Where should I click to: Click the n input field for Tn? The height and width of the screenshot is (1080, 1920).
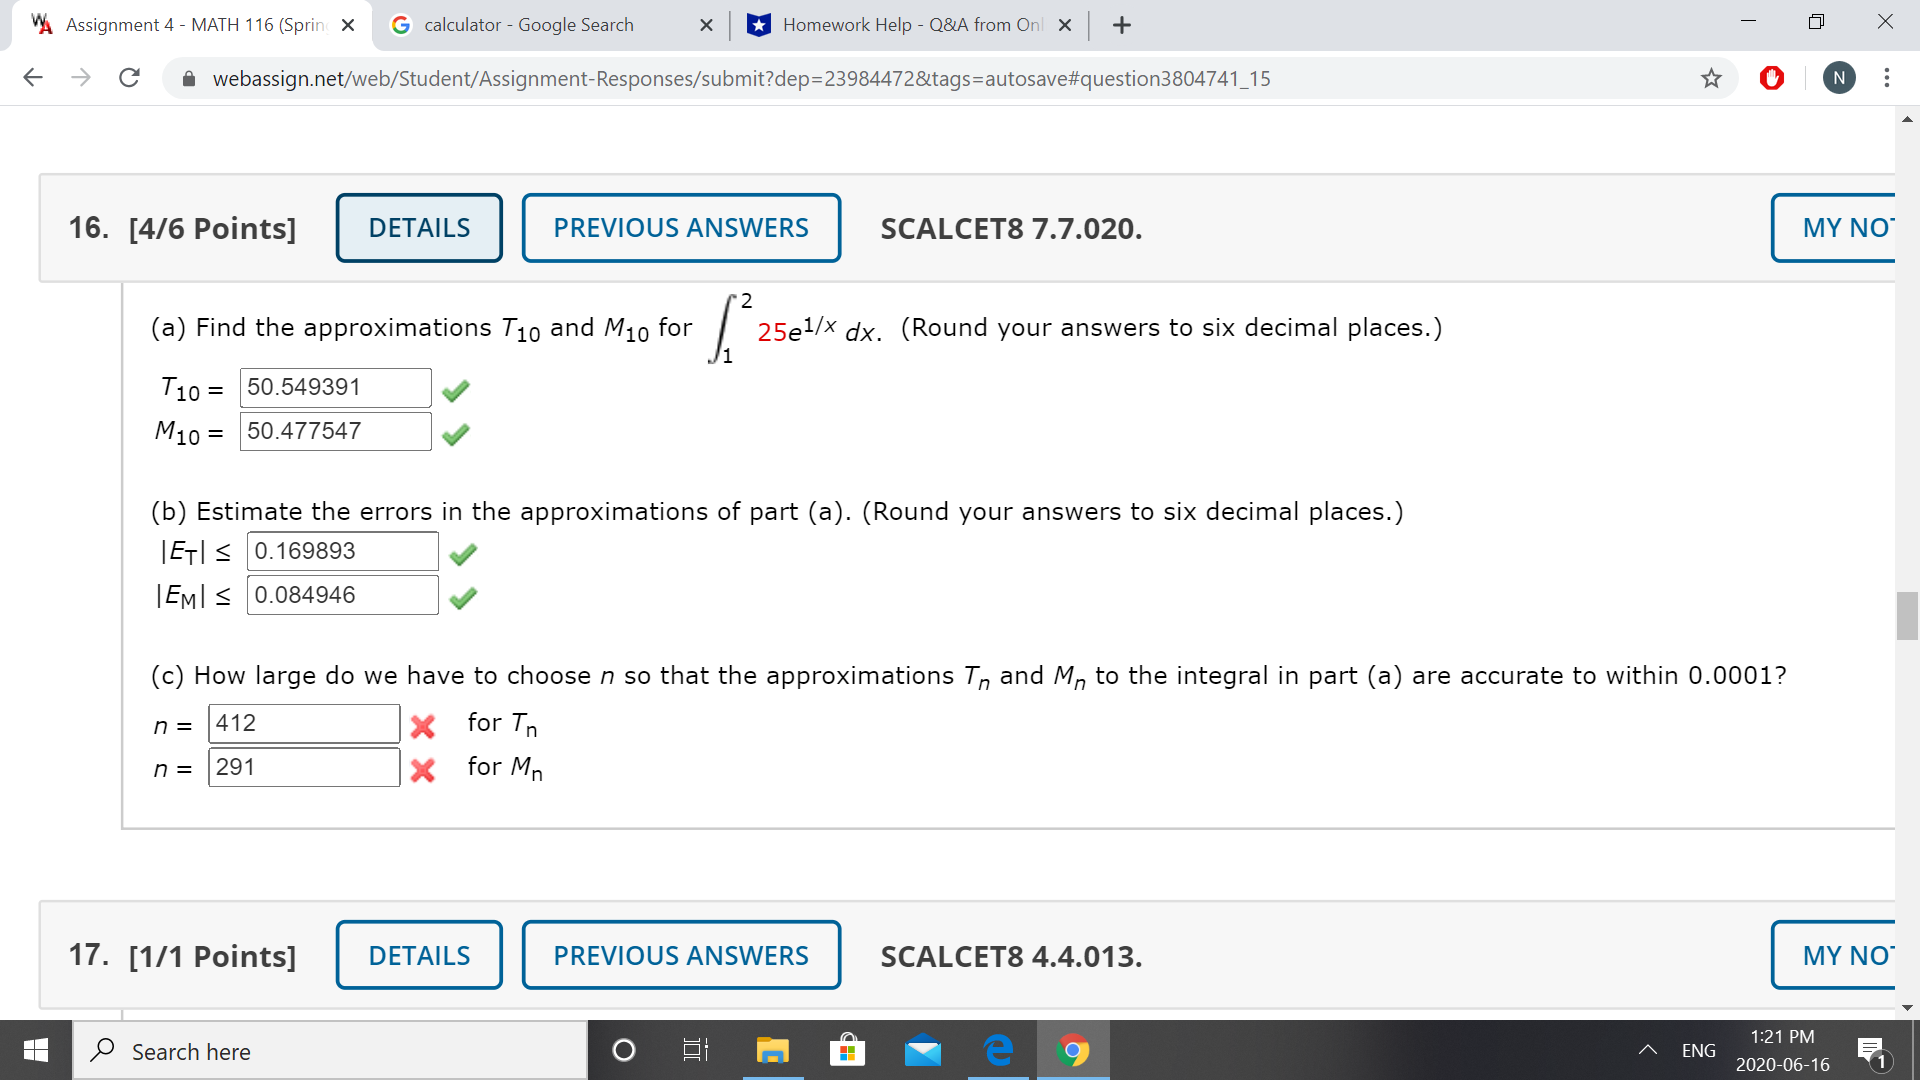pyautogui.click(x=303, y=724)
